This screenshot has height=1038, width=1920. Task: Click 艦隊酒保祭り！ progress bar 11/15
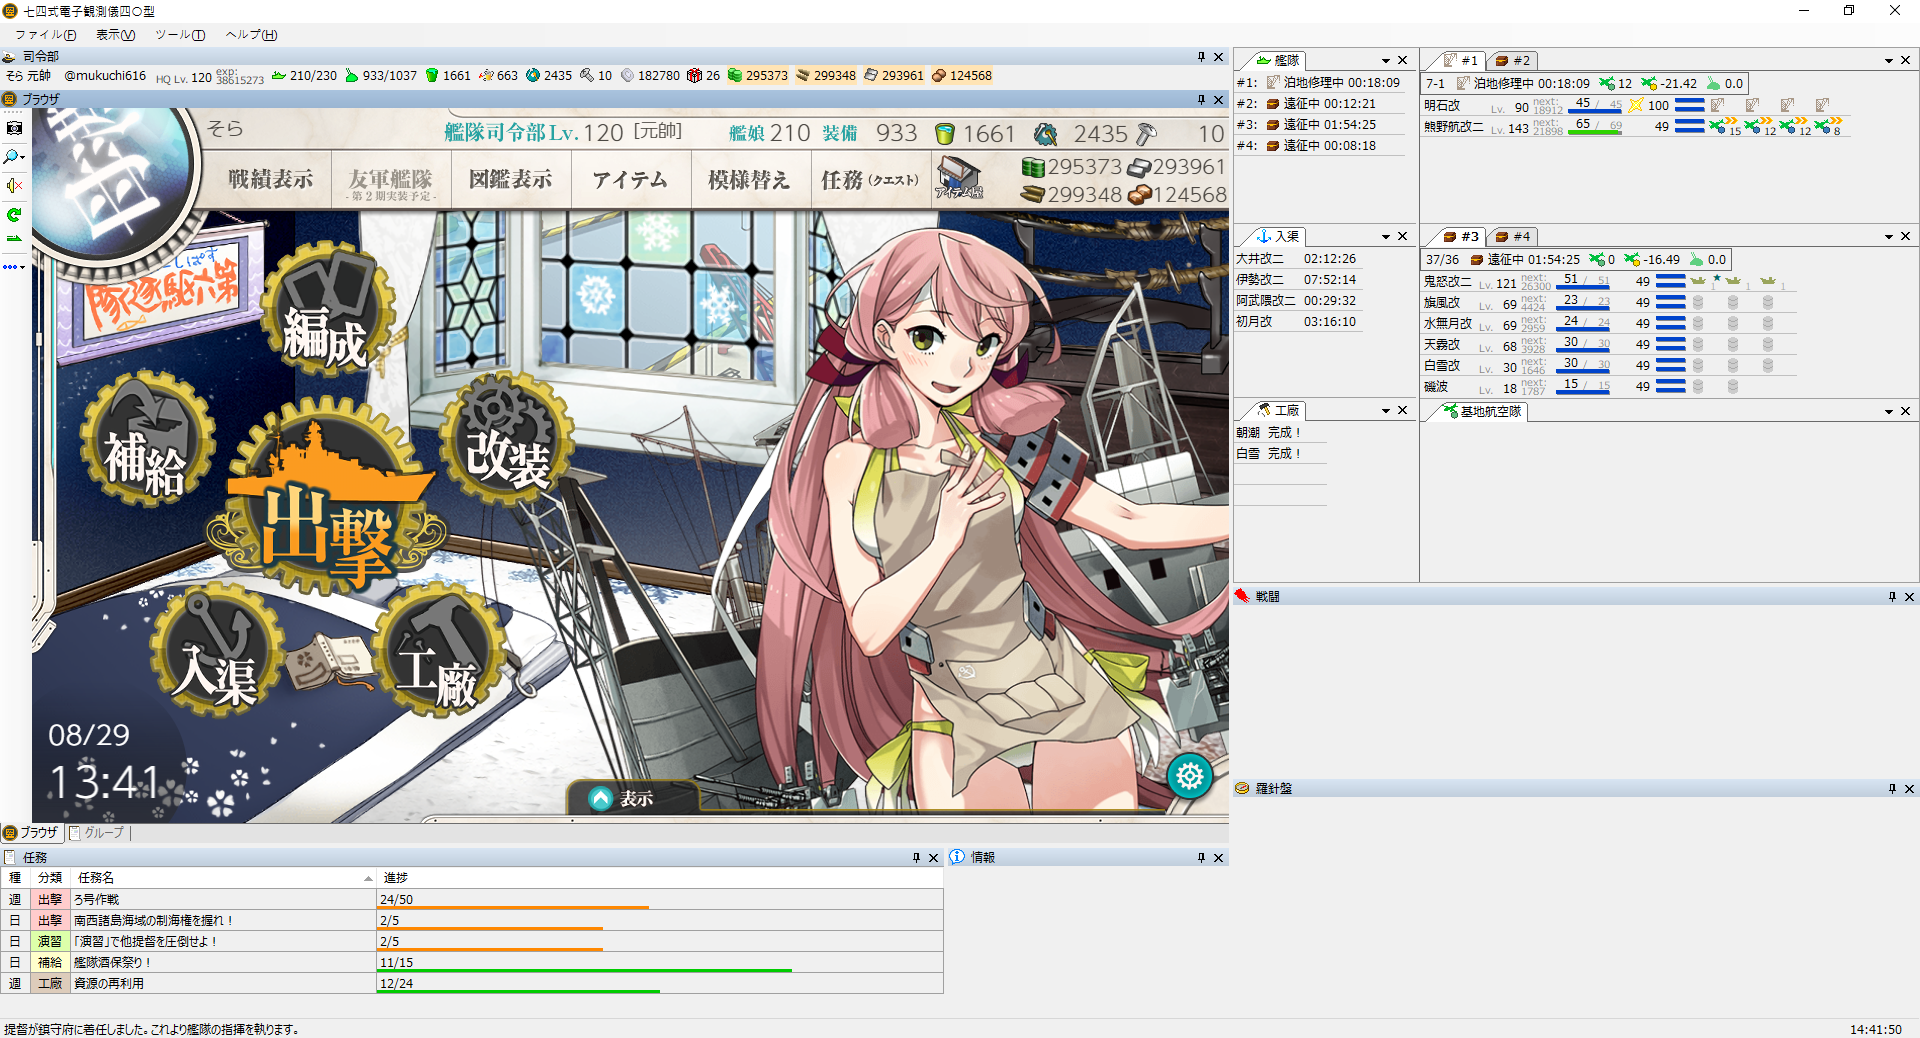pyautogui.click(x=660, y=963)
